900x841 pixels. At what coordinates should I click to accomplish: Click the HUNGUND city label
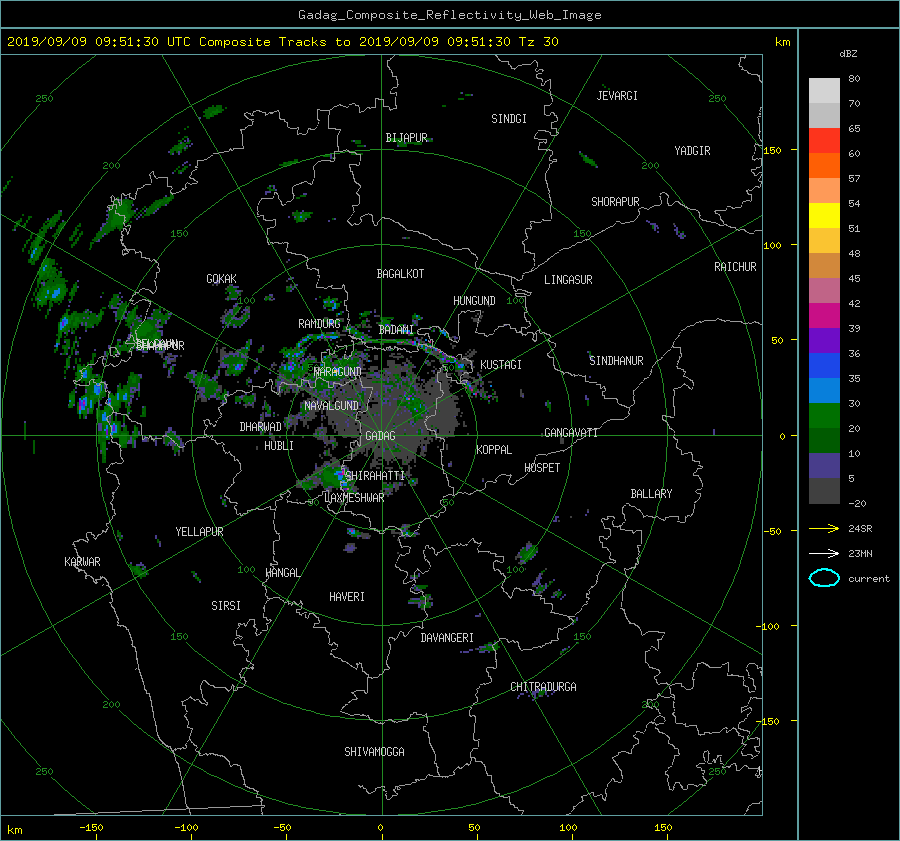click(474, 301)
